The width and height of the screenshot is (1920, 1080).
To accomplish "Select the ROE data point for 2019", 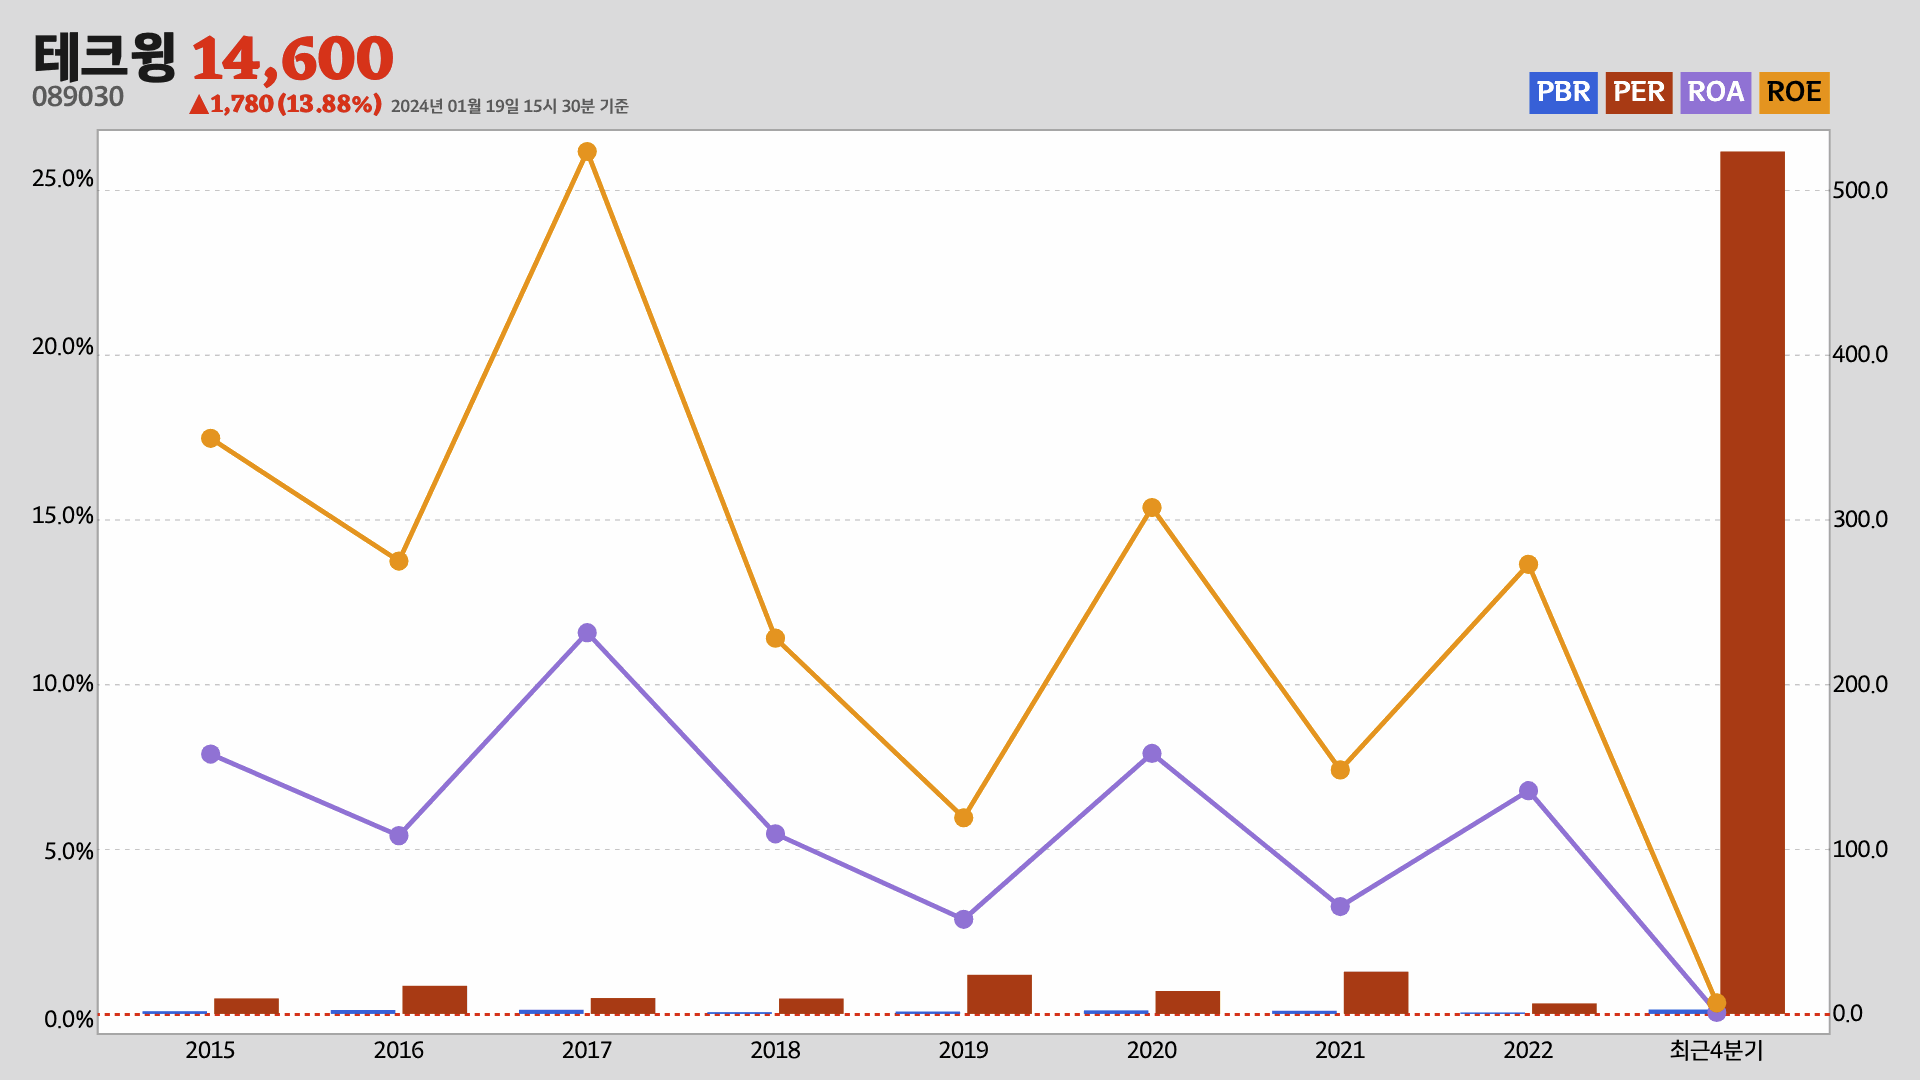I will 964,818.
